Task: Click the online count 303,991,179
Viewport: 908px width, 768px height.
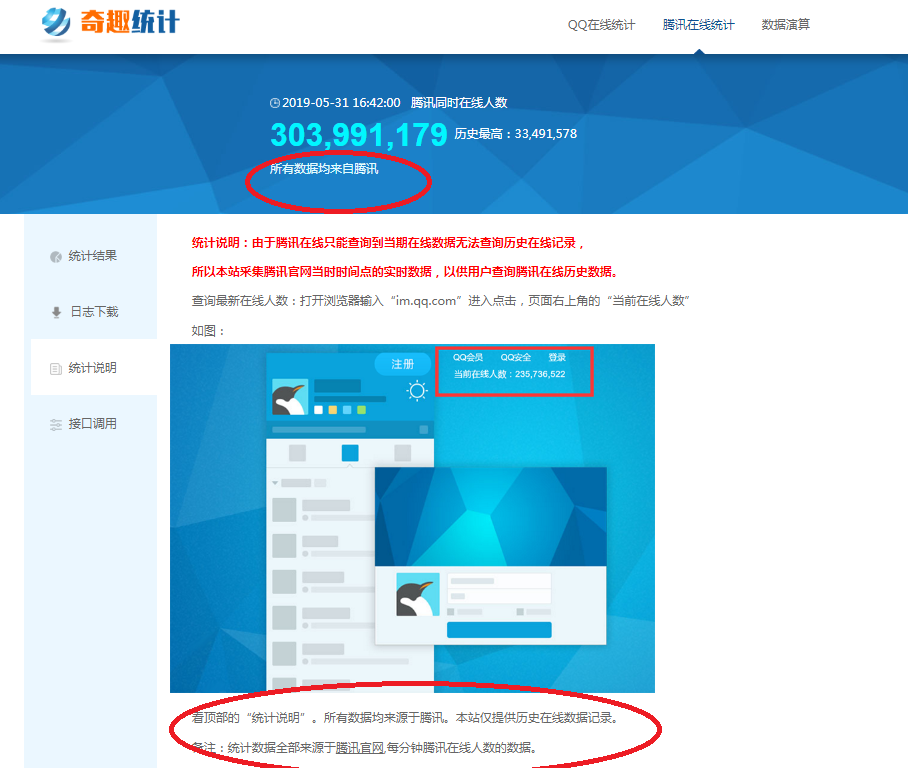Action: coord(359,135)
